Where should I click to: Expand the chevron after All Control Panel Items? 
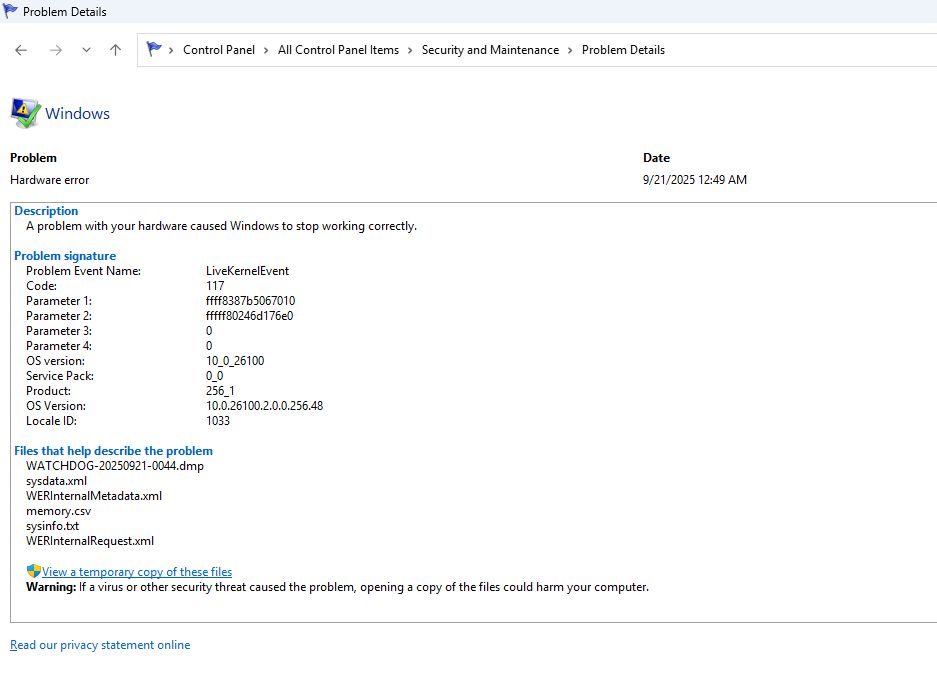pyautogui.click(x=410, y=50)
